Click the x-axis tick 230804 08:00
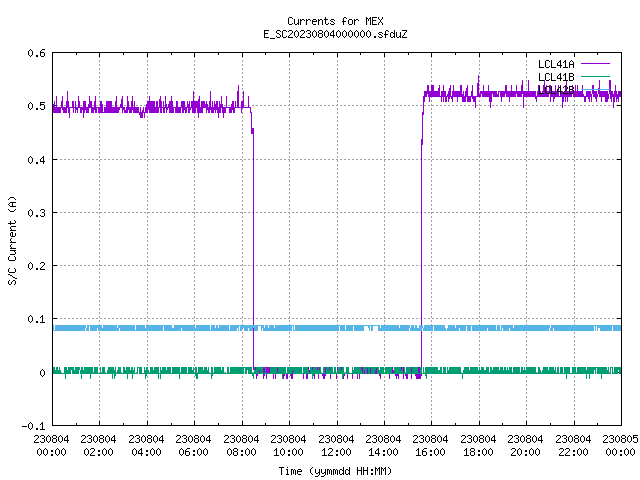 (x=241, y=446)
